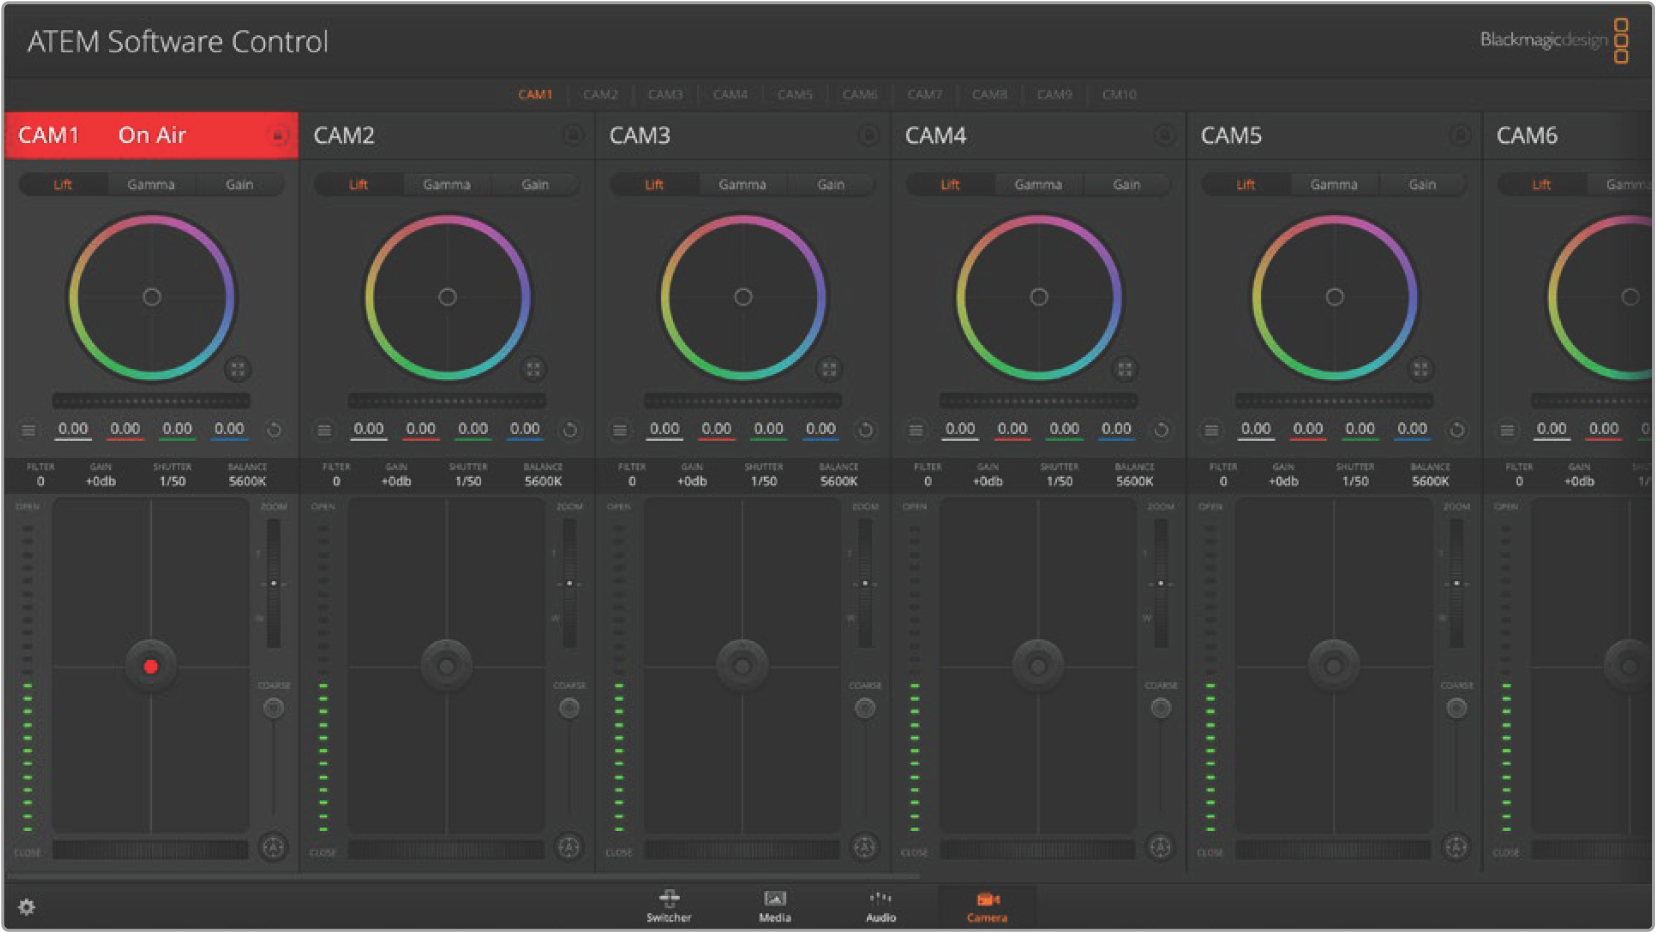The image size is (1656, 933).
Task: Select Gamma mode for CAM2
Action: pyautogui.click(x=447, y=184)
